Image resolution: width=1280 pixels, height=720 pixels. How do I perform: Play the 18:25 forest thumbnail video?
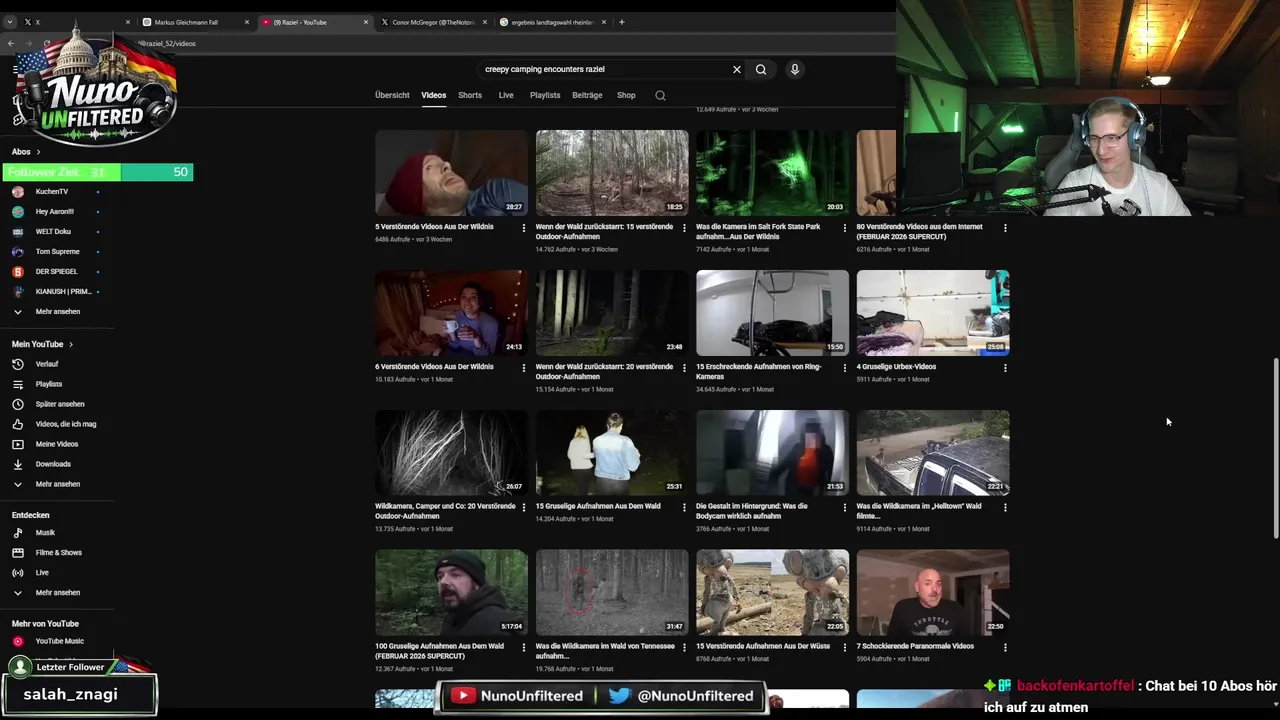612,172
